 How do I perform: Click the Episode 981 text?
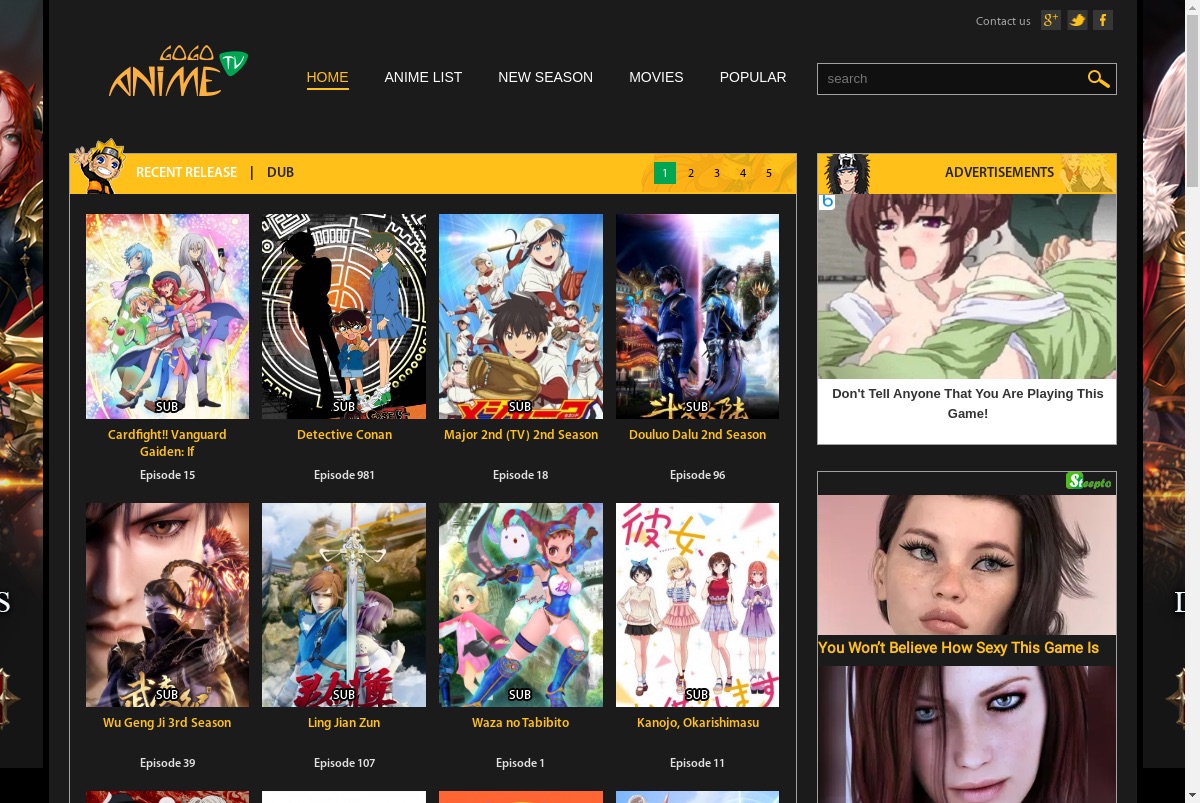coord(344,475)
